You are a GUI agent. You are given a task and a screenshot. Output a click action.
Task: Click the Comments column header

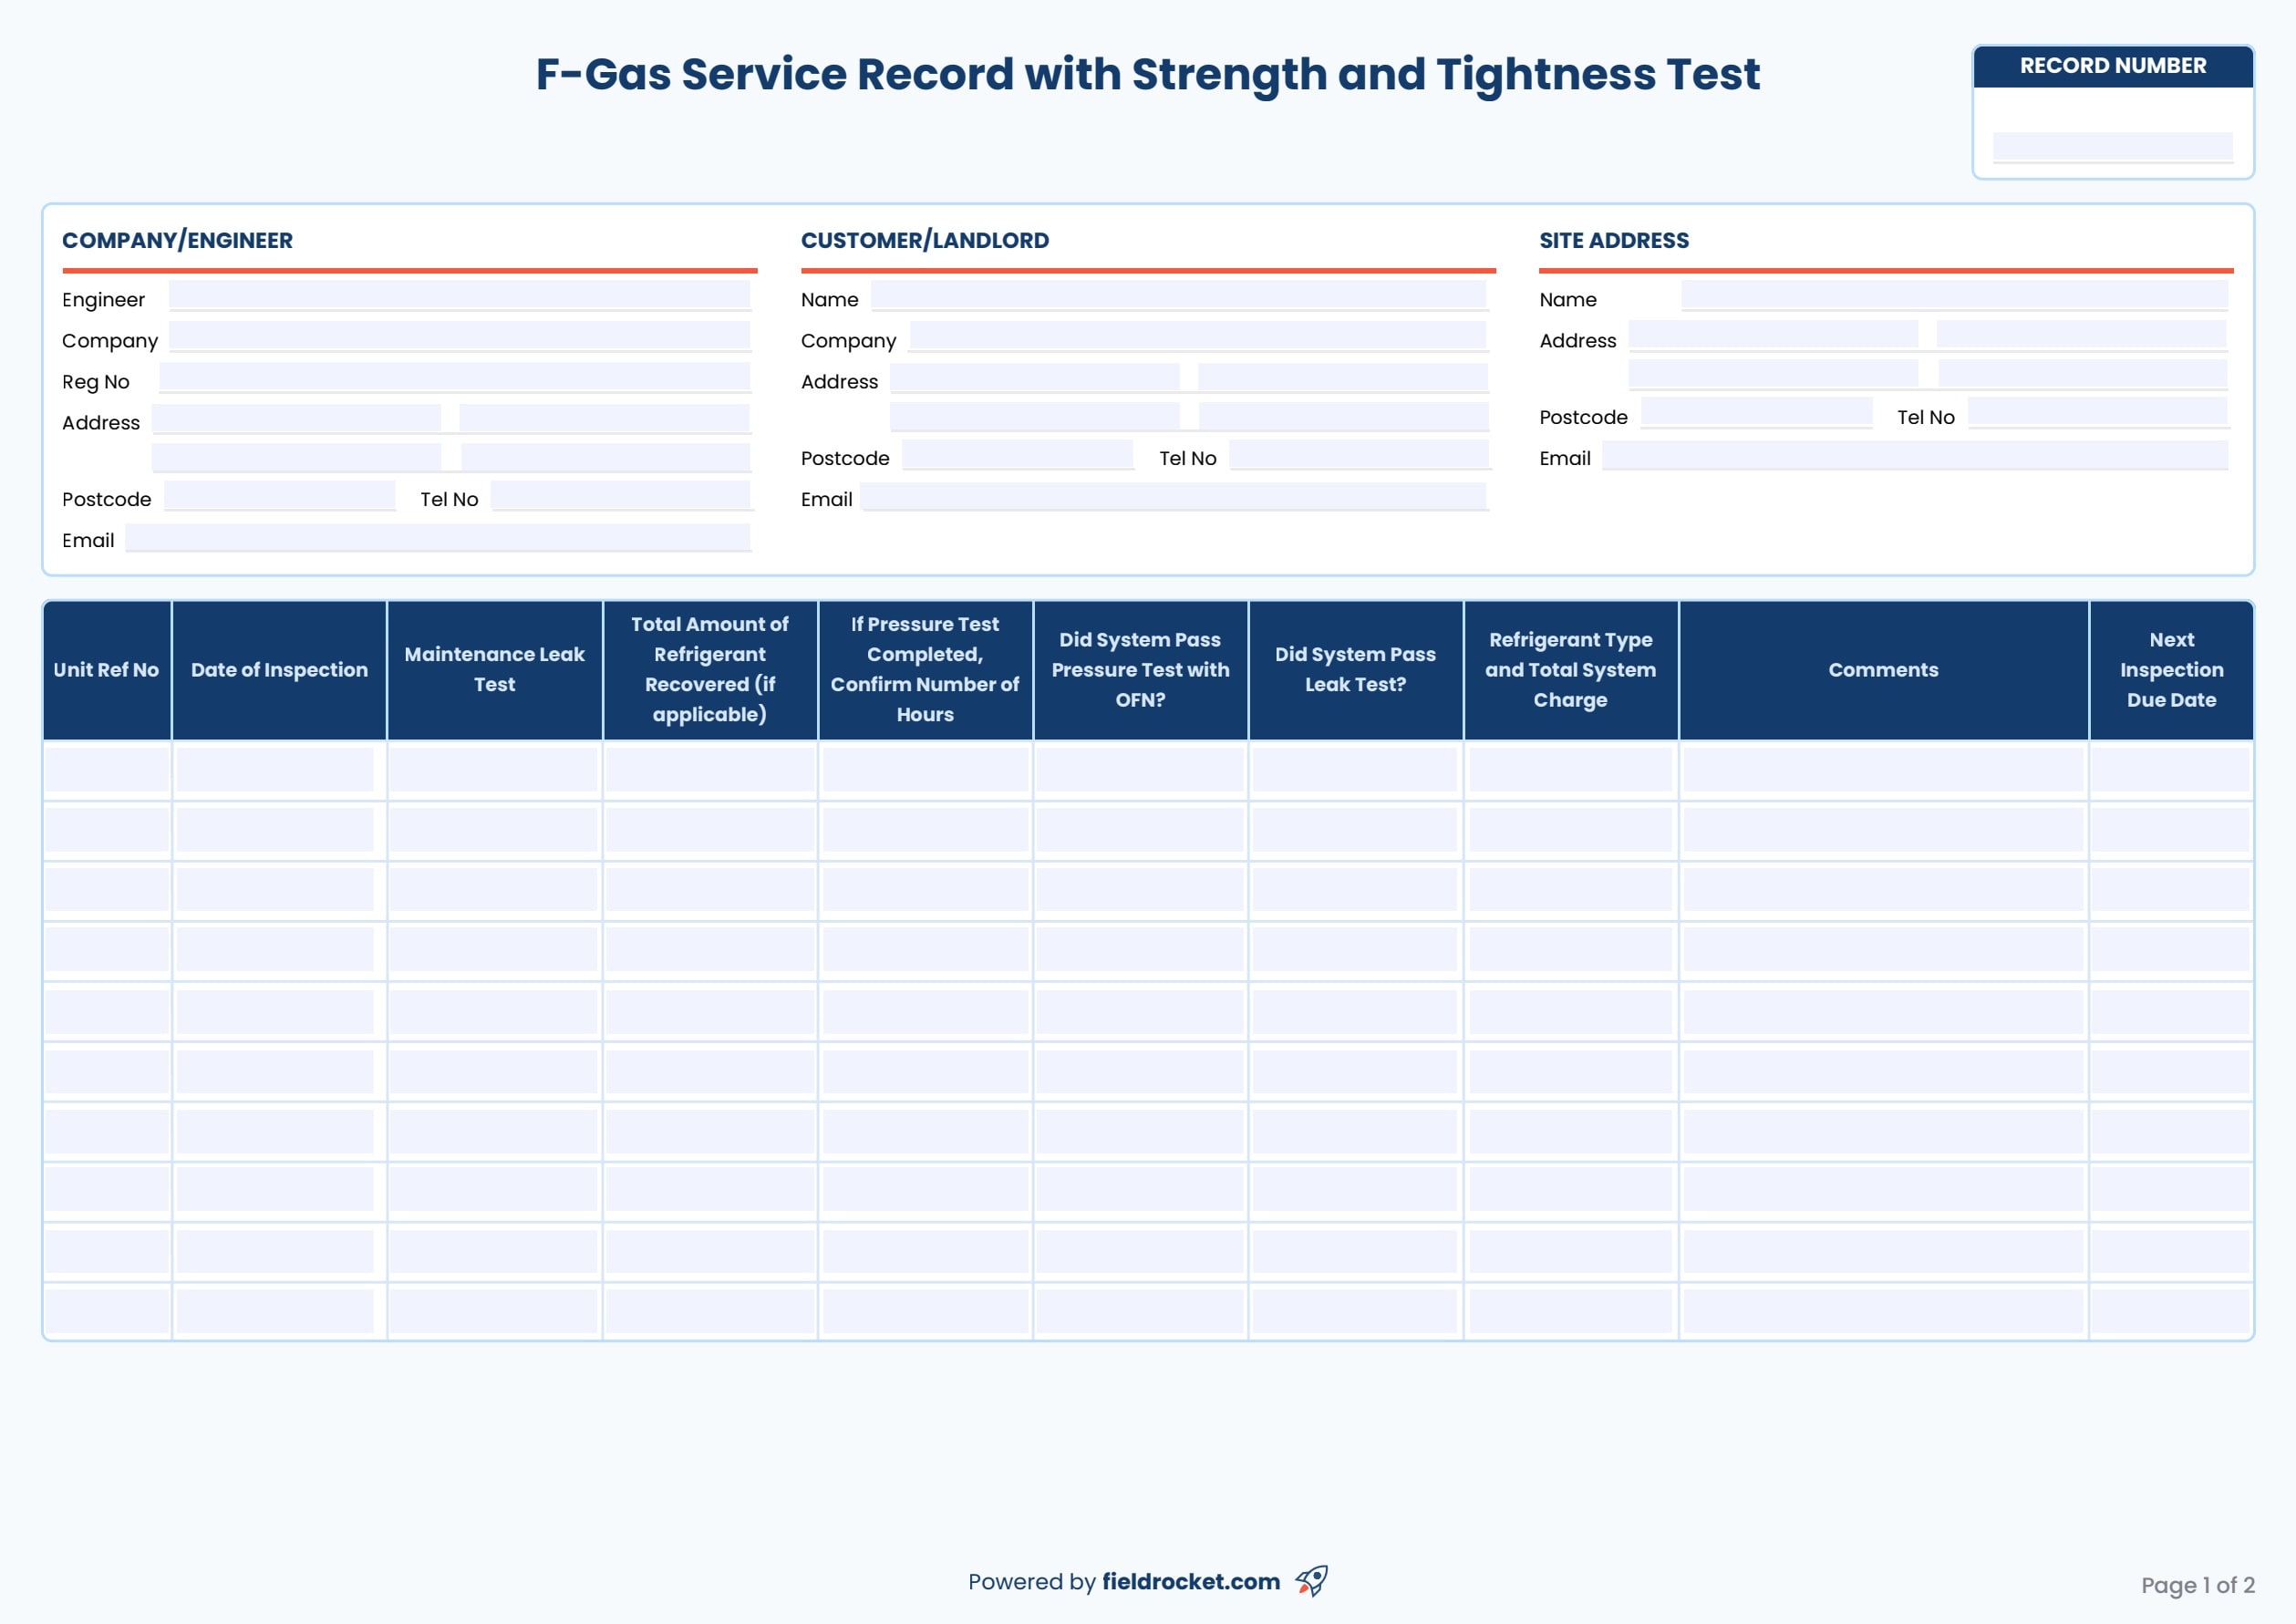[x=1883, y=670]
